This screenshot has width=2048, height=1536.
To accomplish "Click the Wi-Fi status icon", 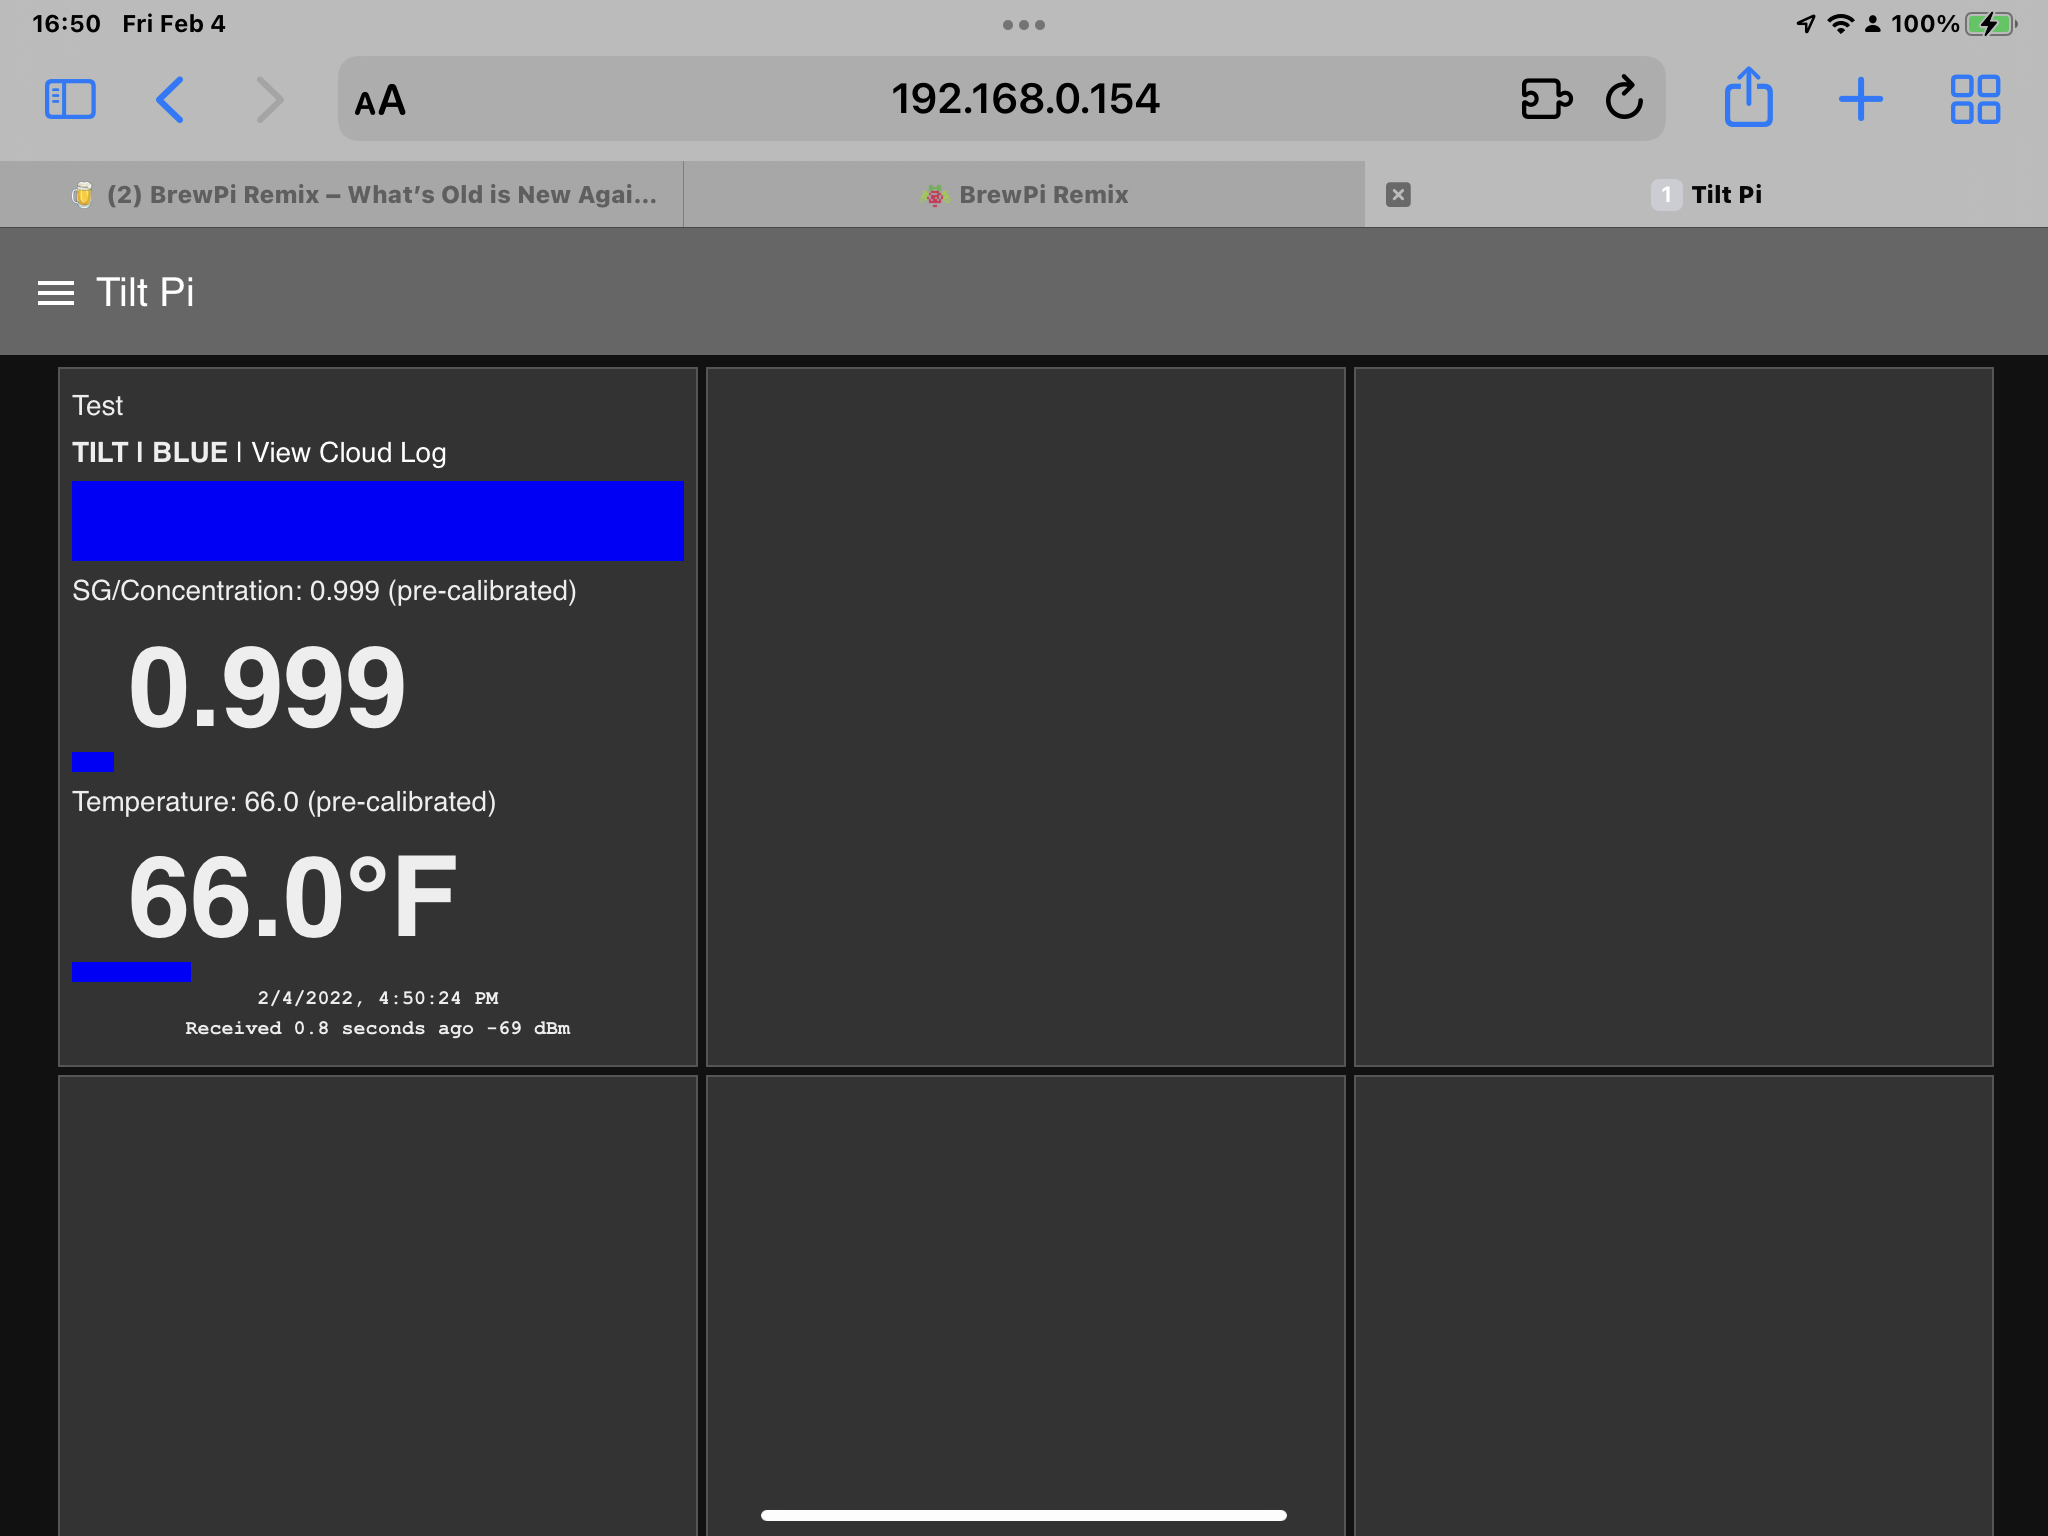I will click(x=1840, y=24).
